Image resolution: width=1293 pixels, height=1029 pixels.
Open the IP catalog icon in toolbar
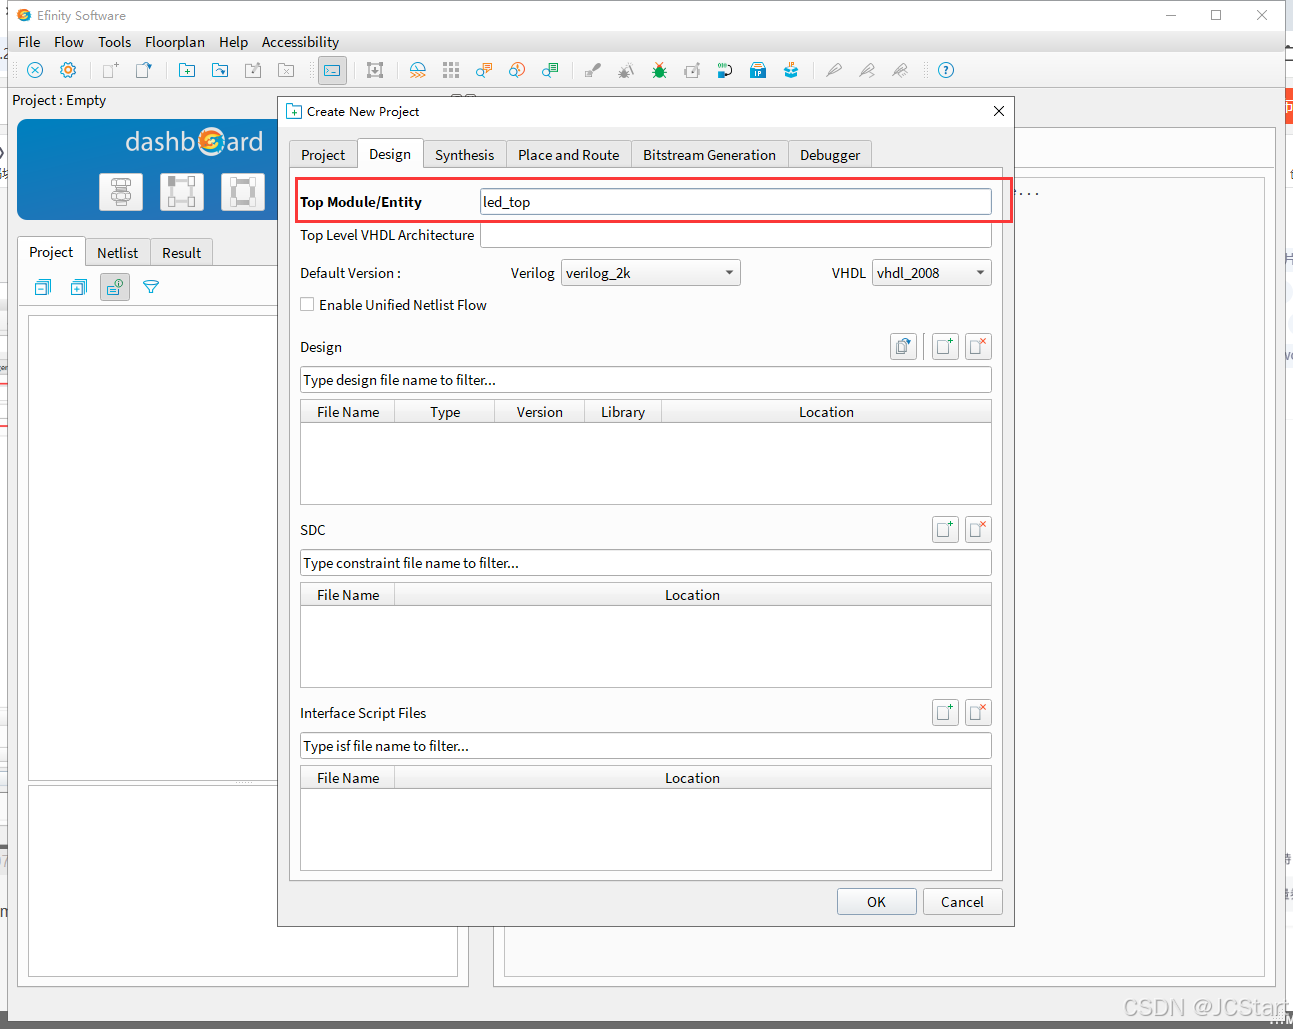pyautogui.click(x=758, y=70)
